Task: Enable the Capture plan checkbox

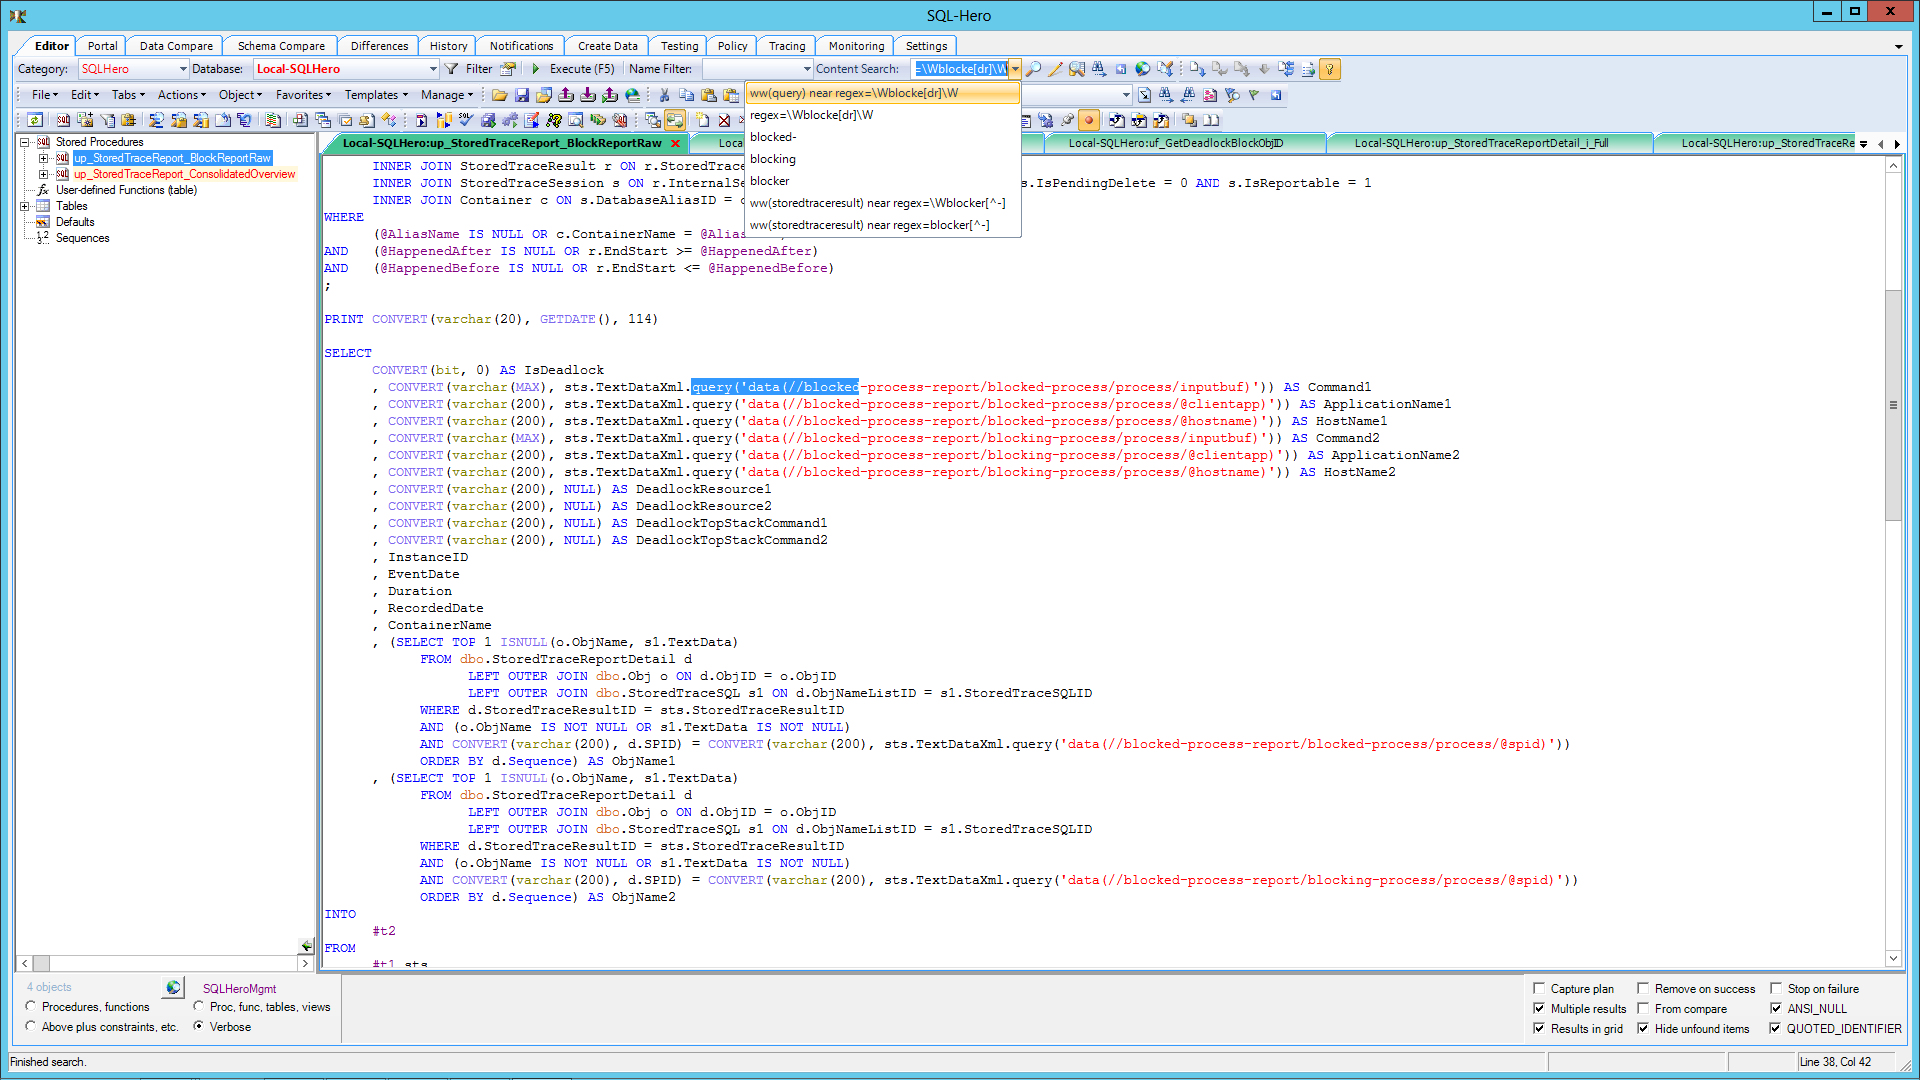Action: click(1539, 988)
